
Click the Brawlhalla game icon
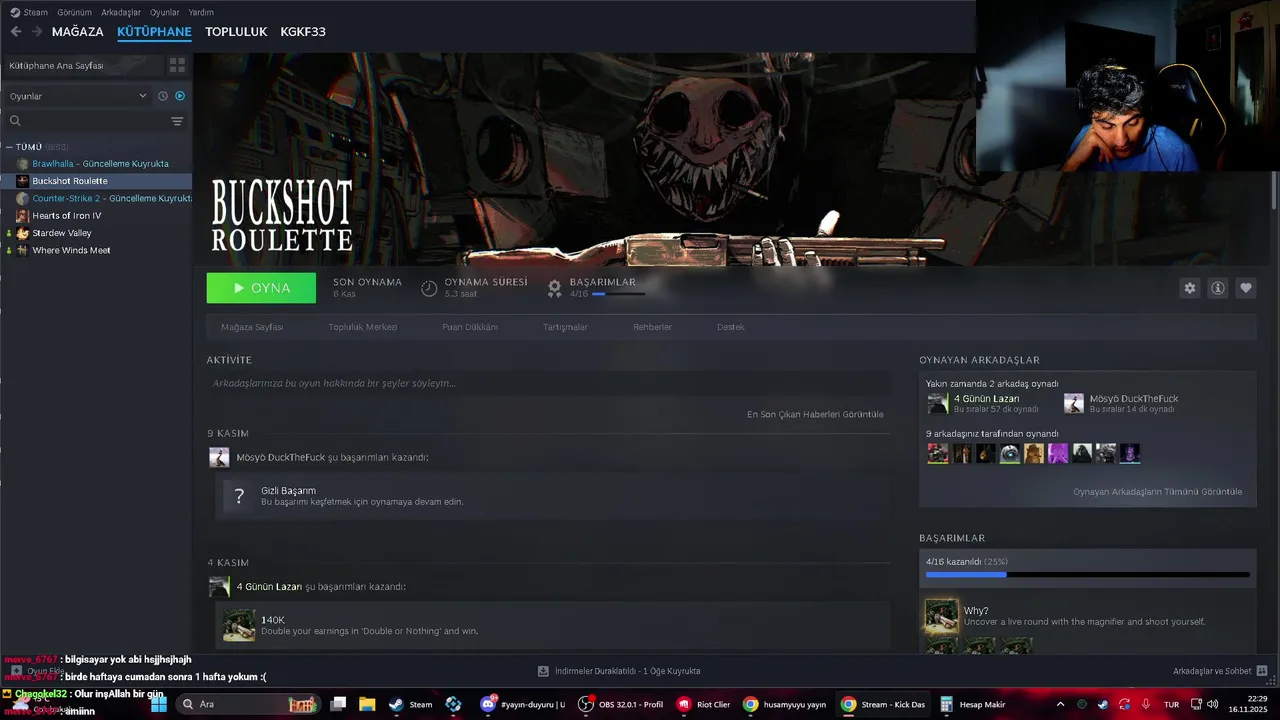pos(22,163)
